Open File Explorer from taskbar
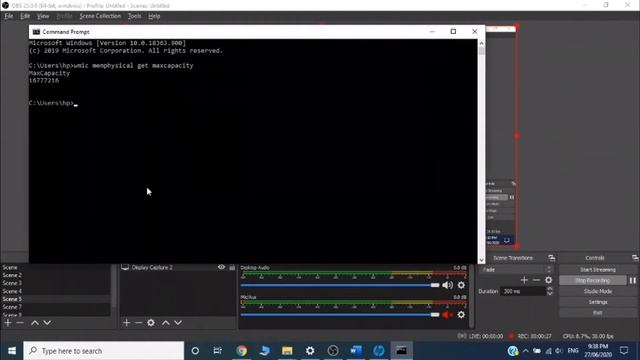 (287, 351)
